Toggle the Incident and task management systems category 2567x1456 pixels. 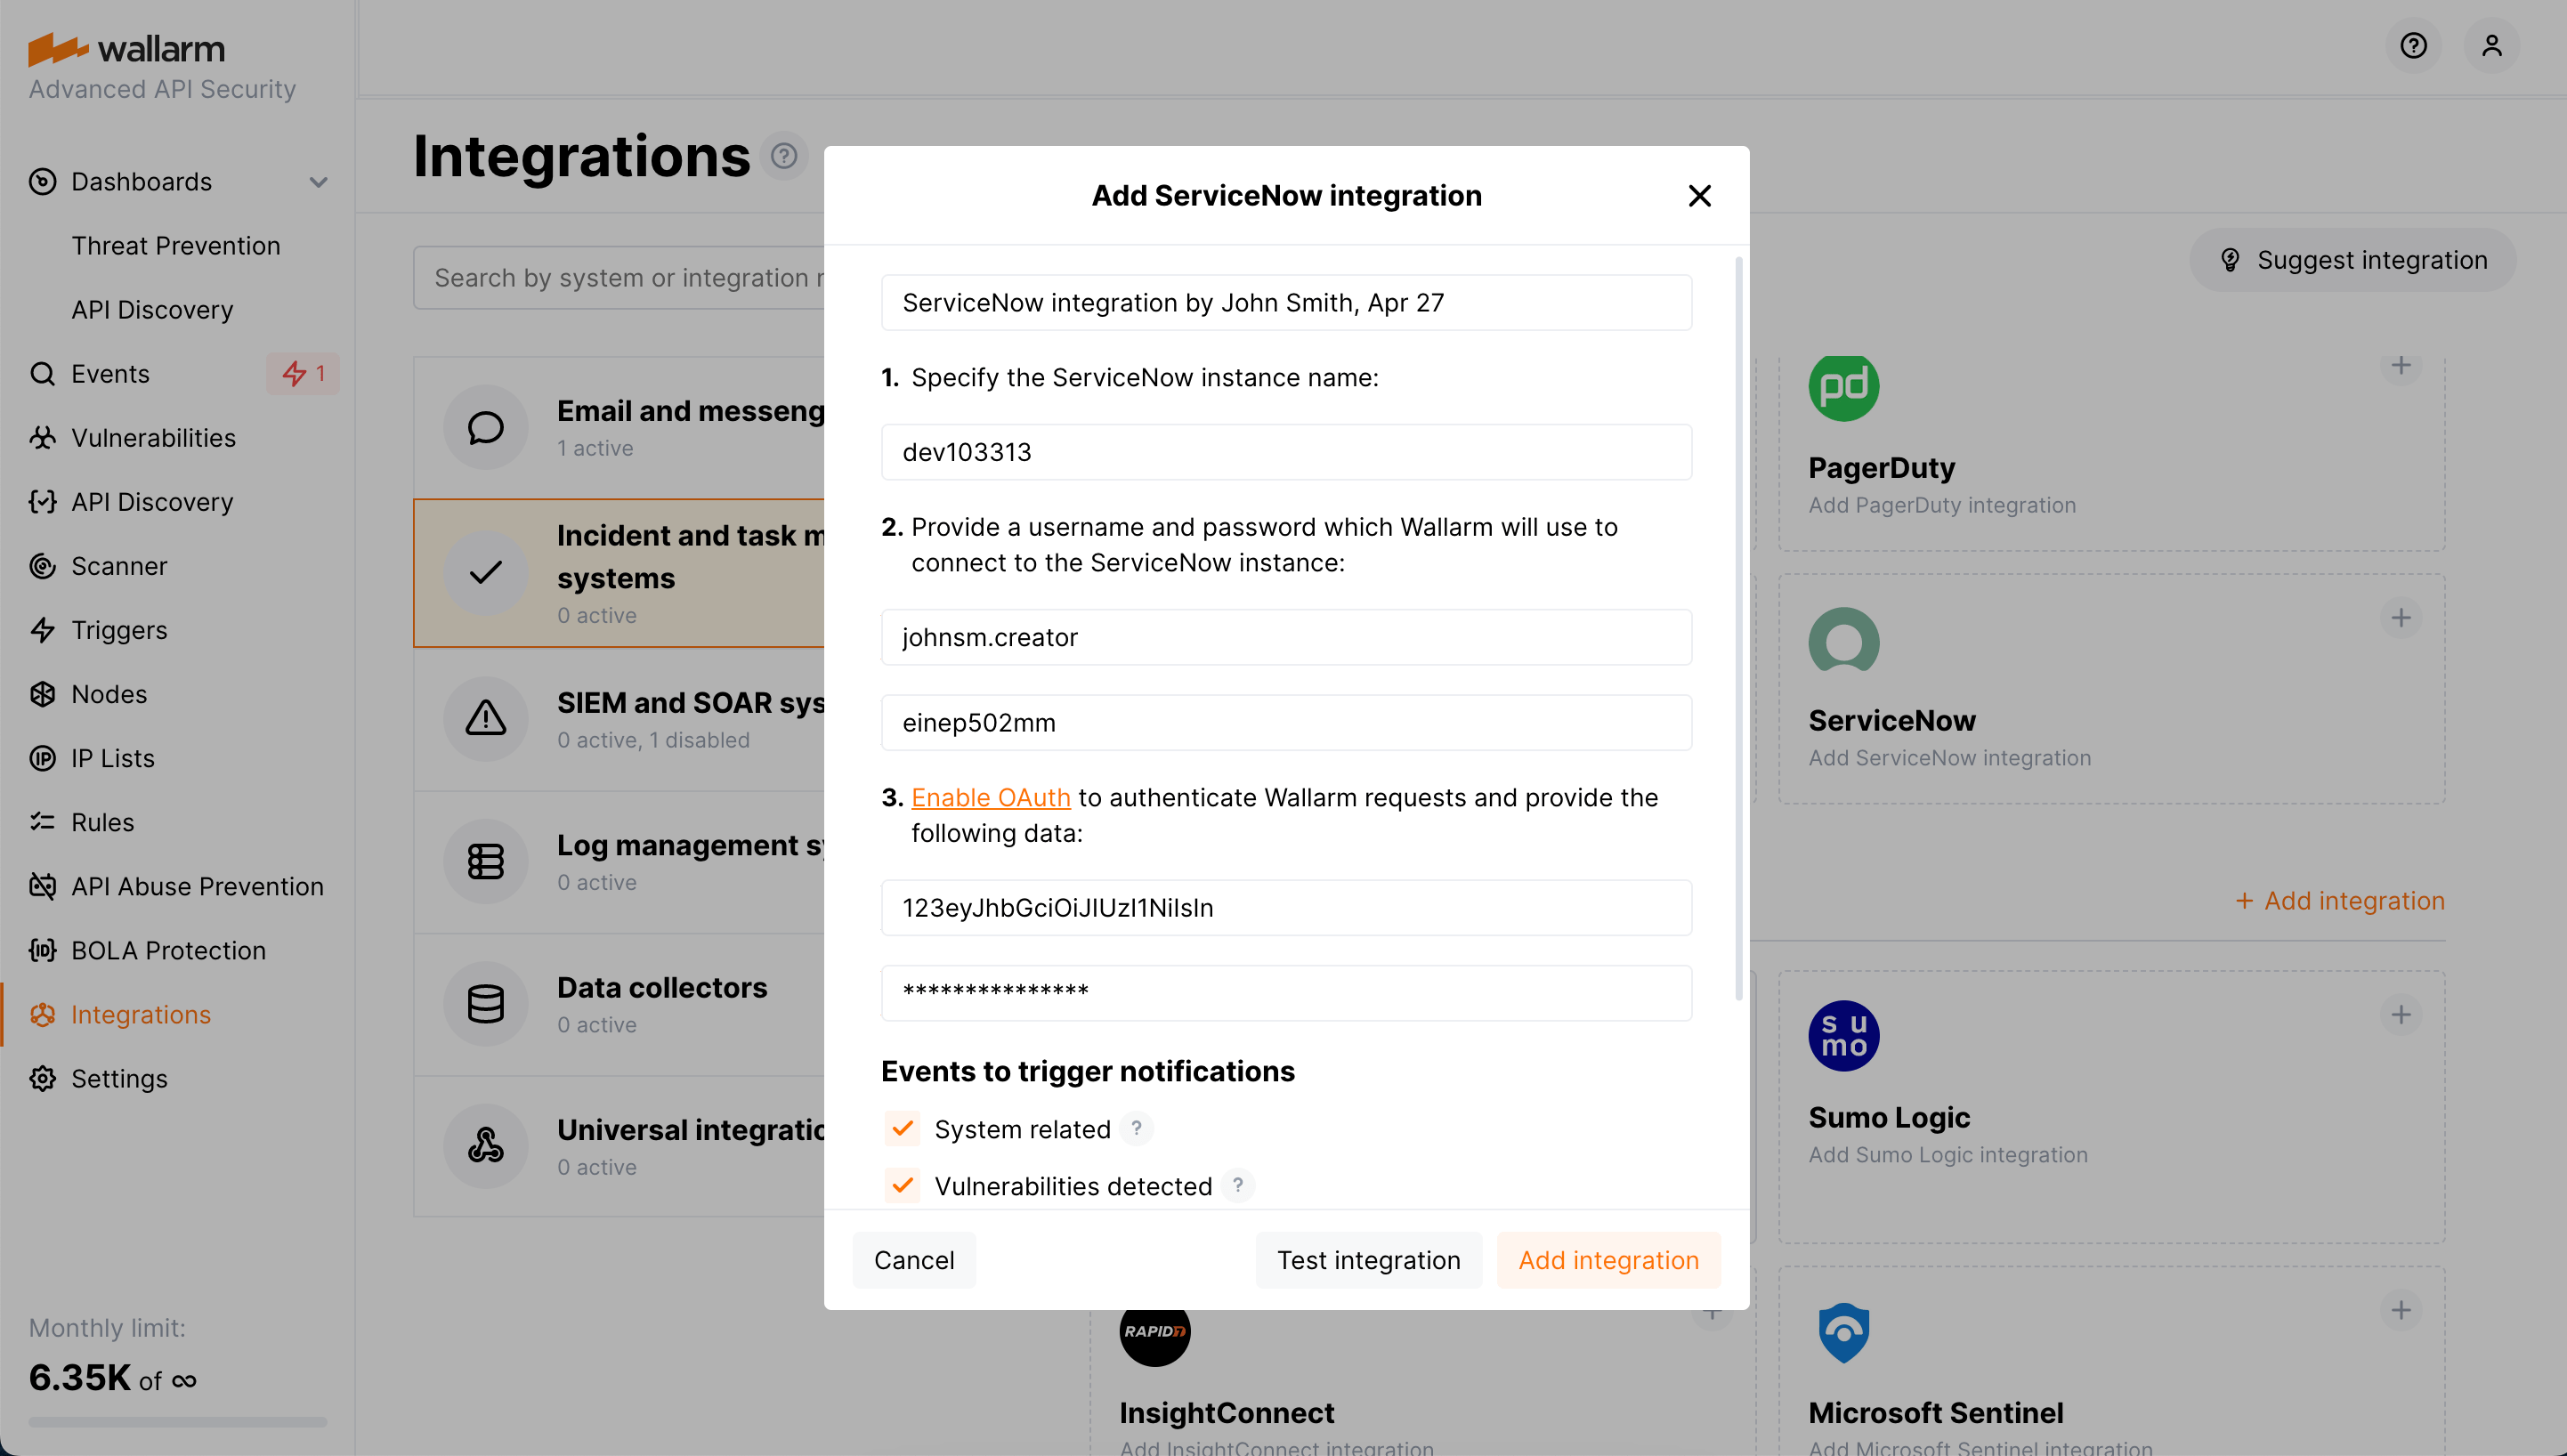click(619, 573)
